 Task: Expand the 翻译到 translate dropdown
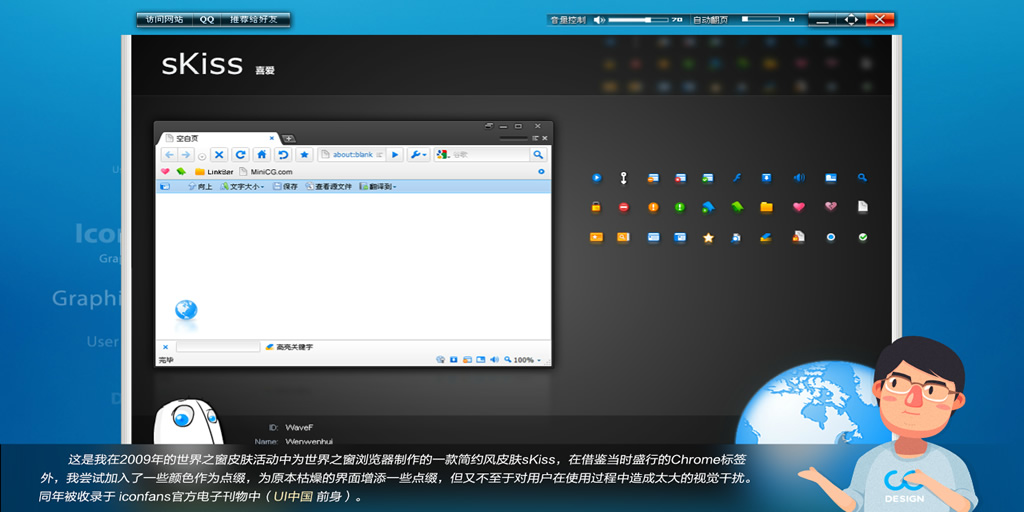click(377, 187)
